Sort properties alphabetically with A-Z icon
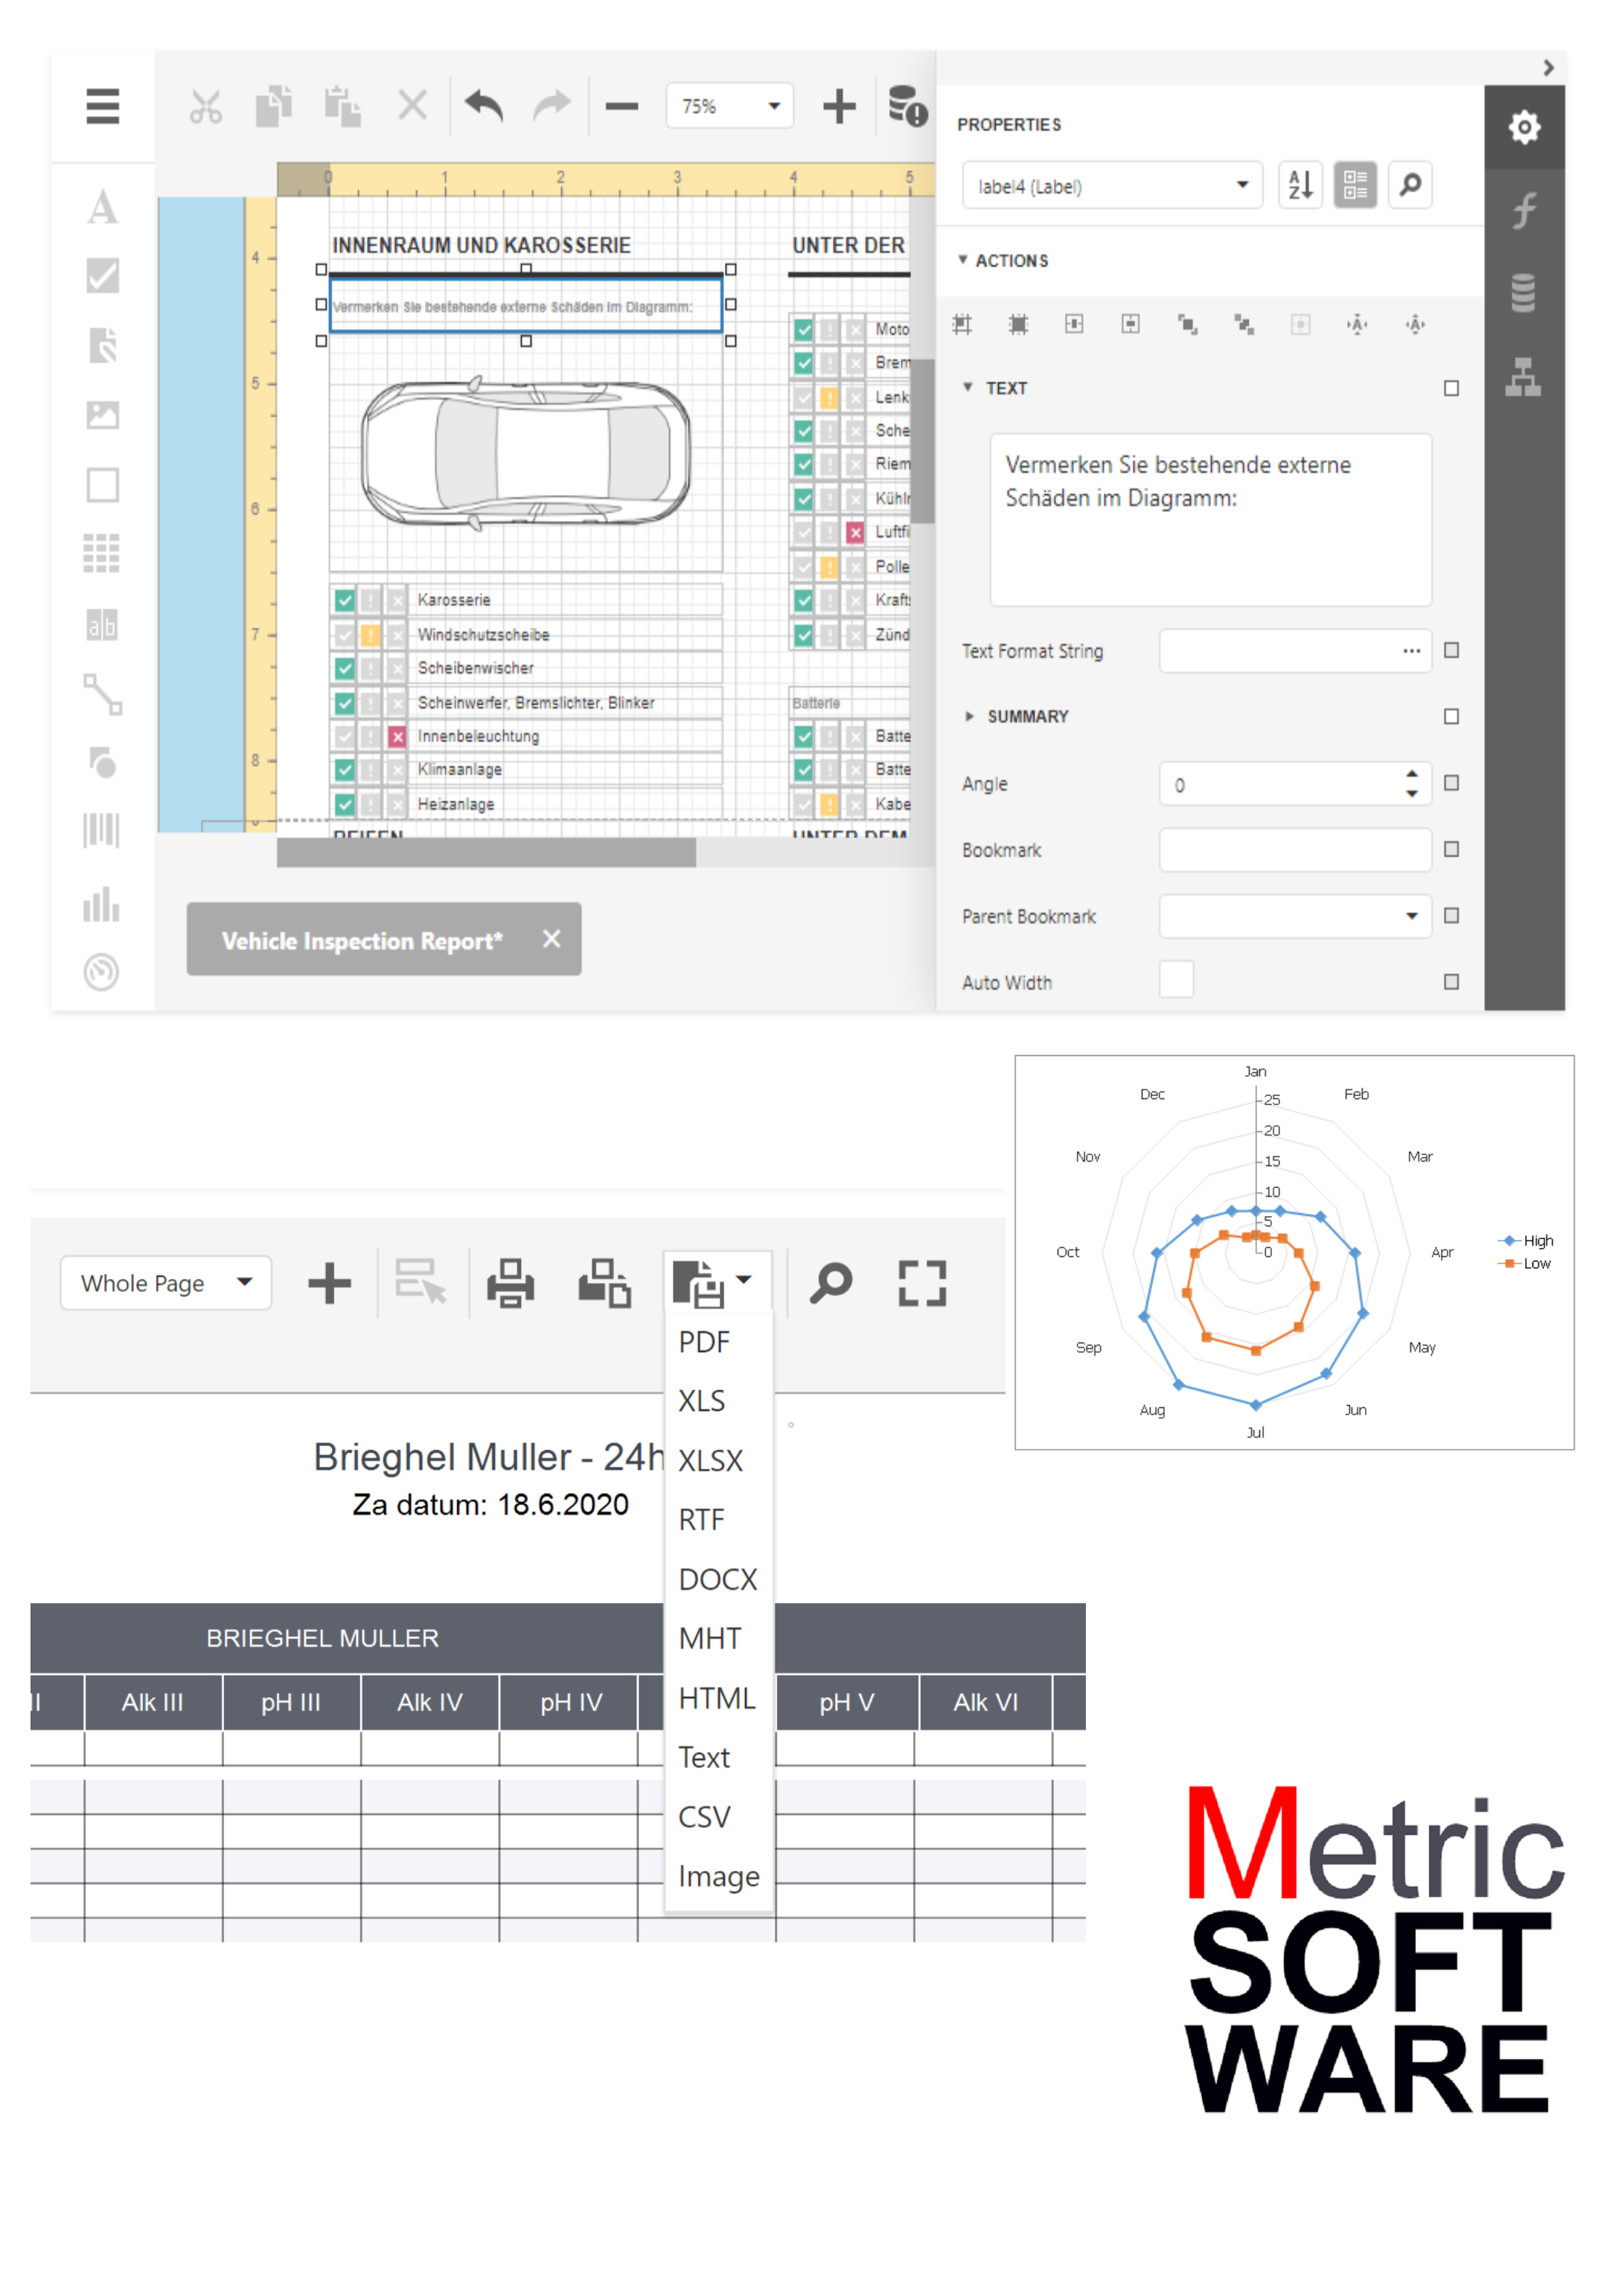This screenshot has width=1624, height=2269. tap(1300, 185)
